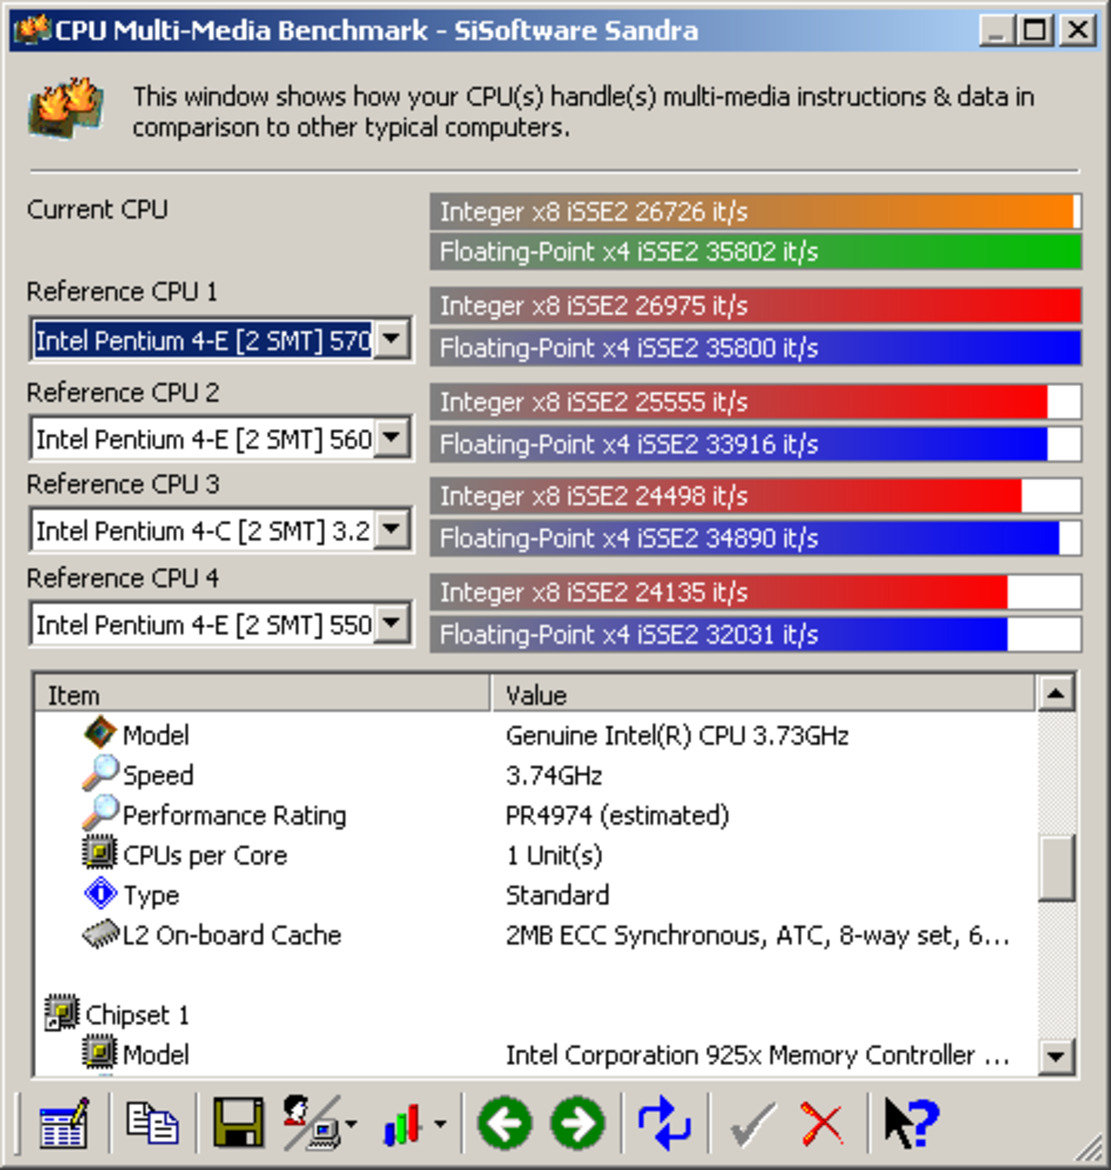Click the bar chart icon

click(x=403, y=1124)
